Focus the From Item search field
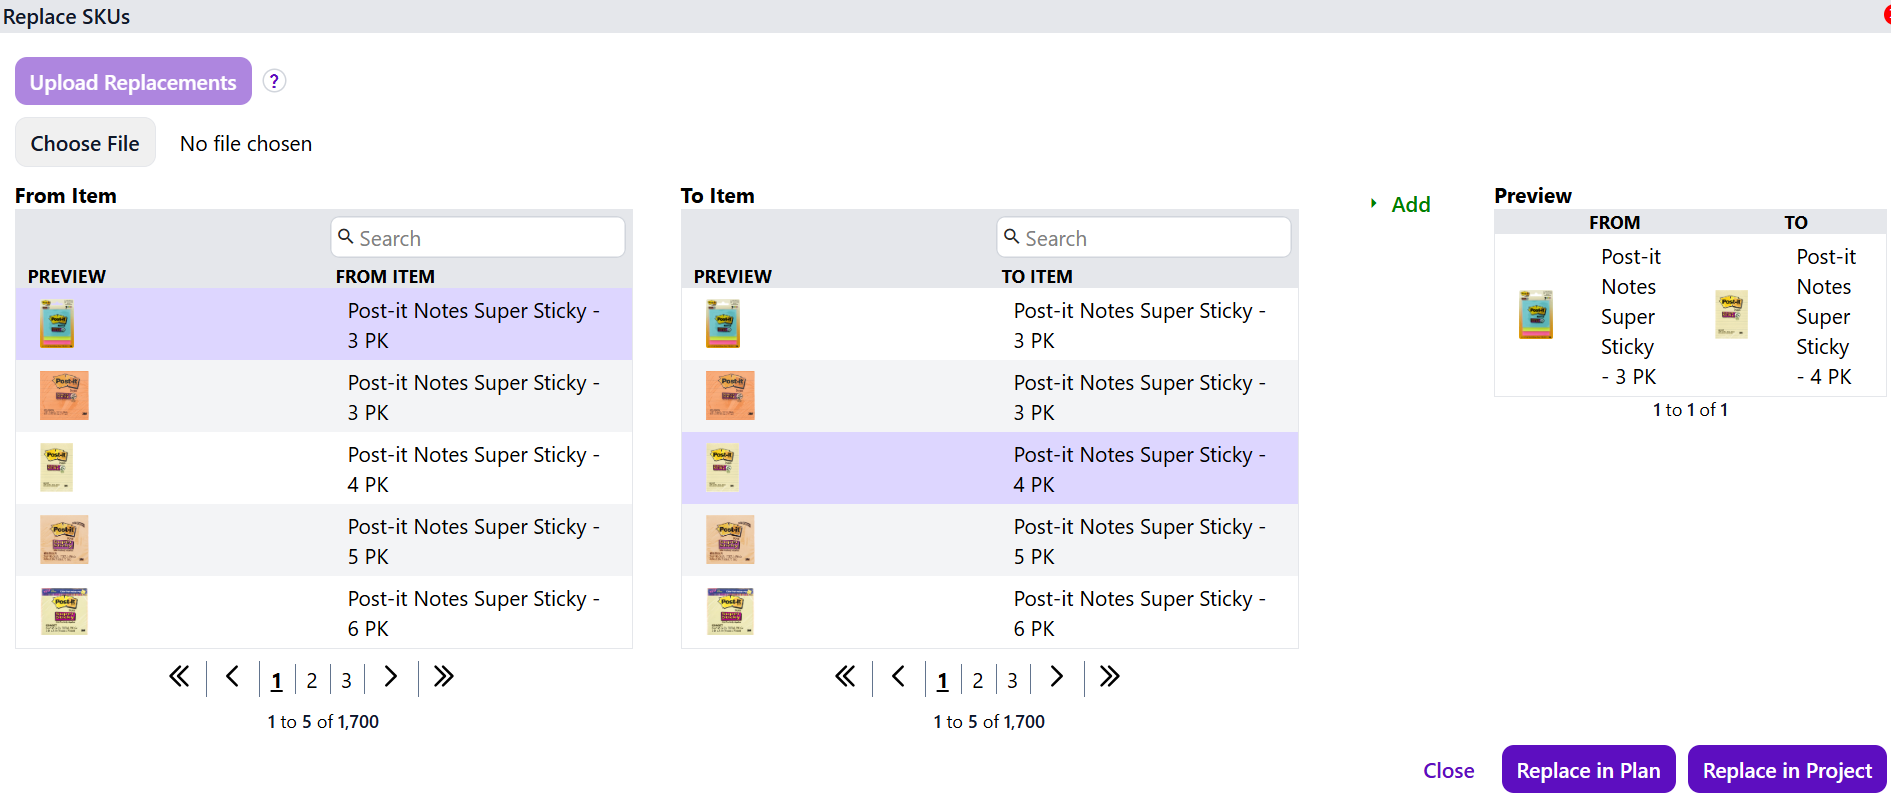Image resolution: width=1891 pixels, height=802 pixels. (x=478, y=238)
